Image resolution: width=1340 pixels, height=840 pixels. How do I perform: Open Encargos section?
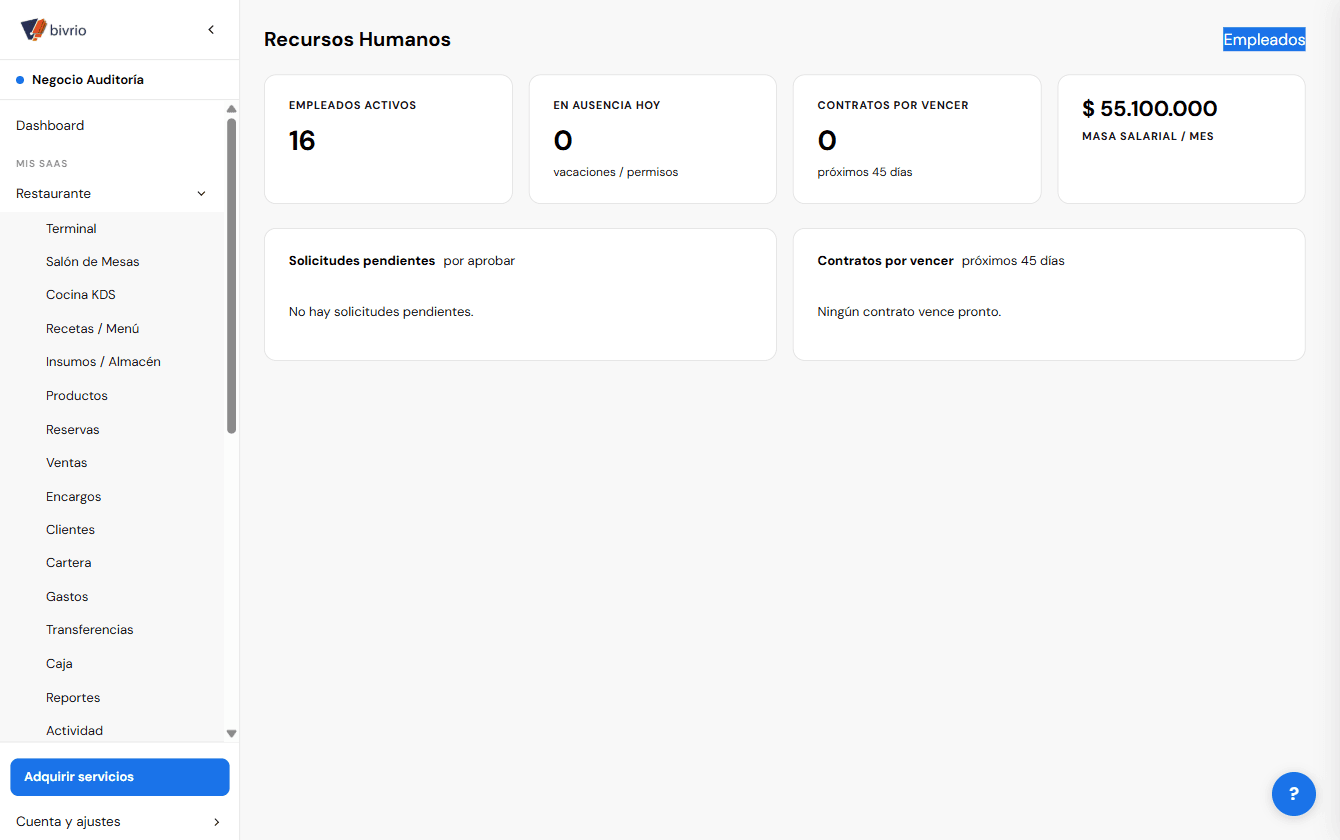74,497
